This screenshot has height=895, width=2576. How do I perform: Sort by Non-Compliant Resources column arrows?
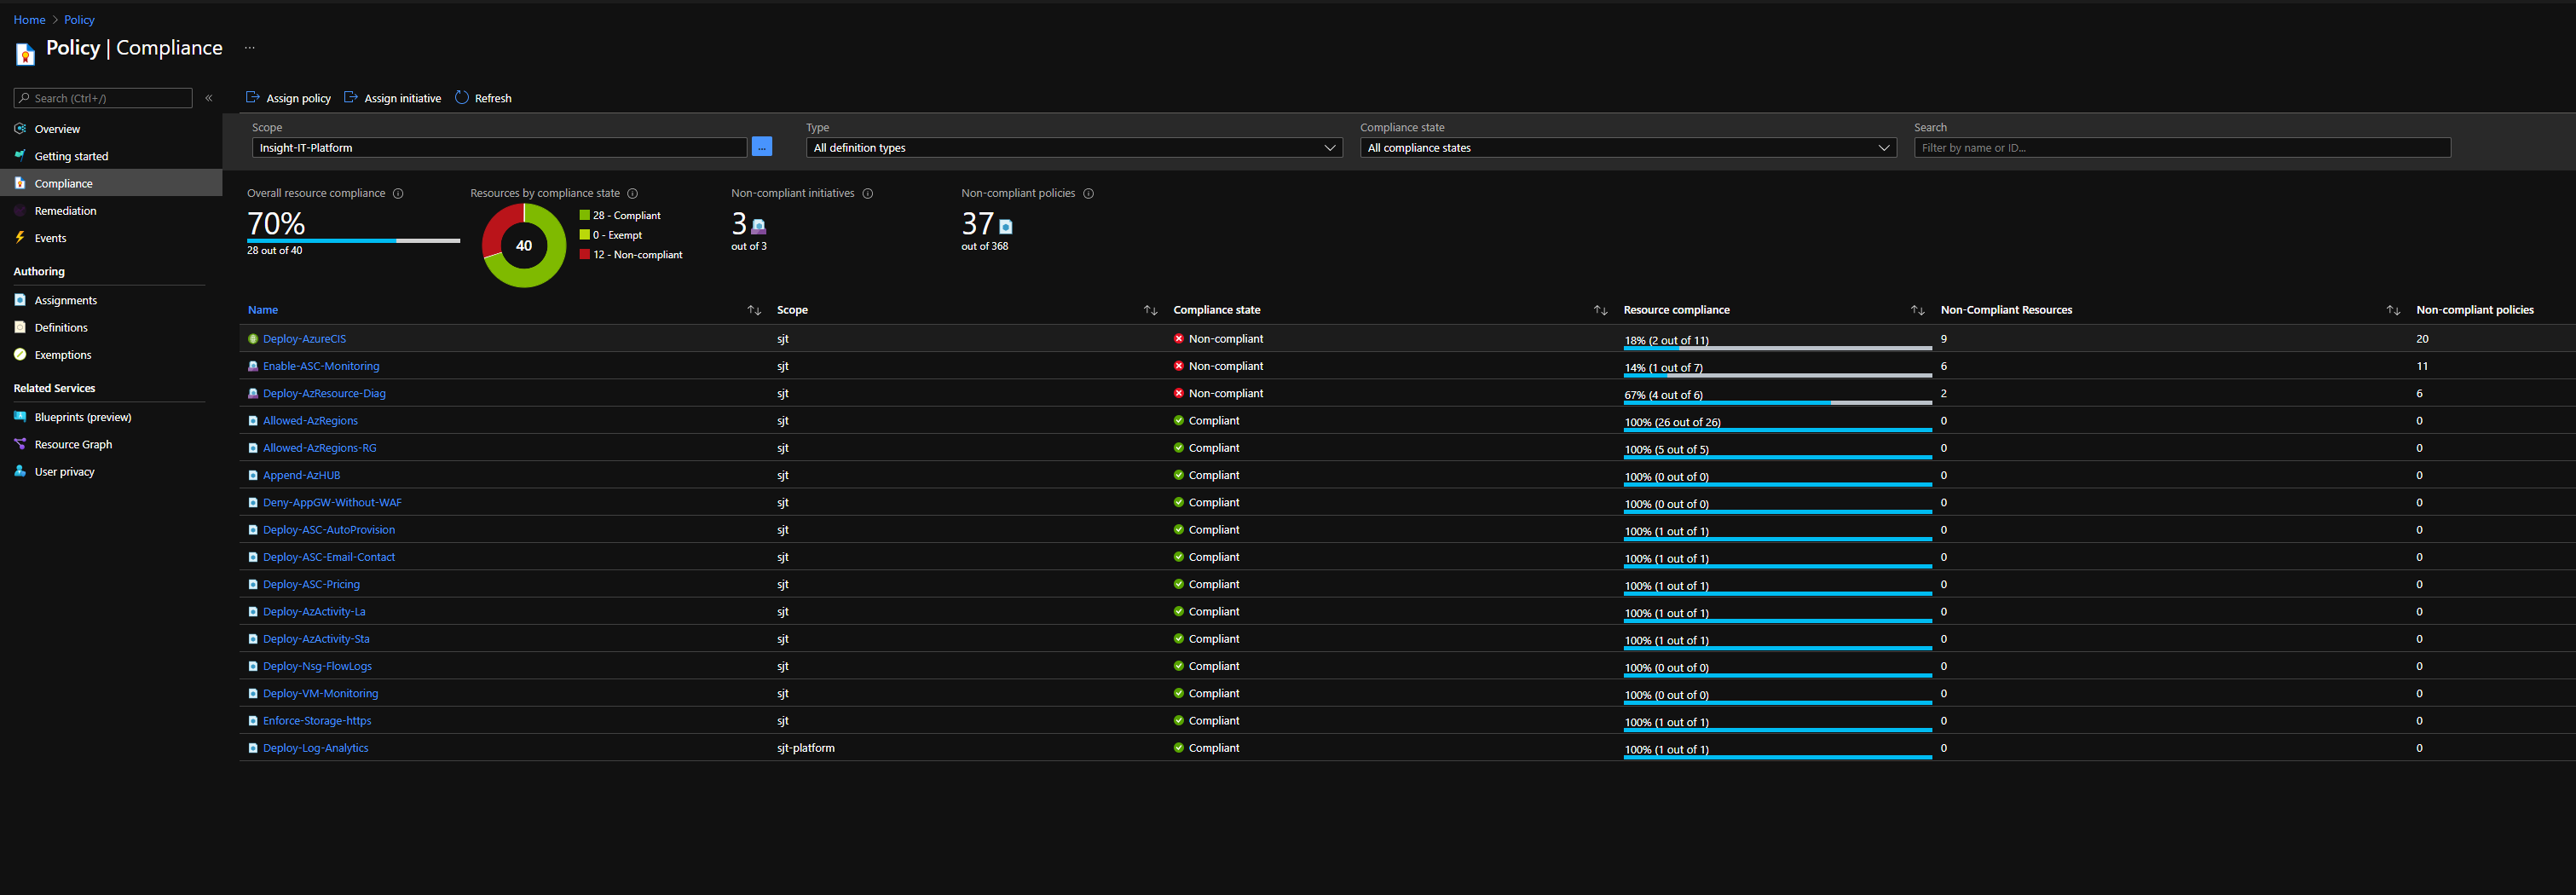coord(2393,310)
